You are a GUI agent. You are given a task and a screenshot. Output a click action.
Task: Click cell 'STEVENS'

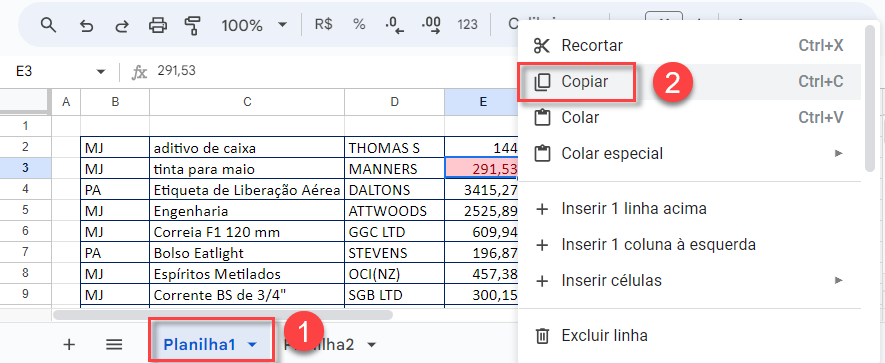pyautogui.click(x=395, y=252)
